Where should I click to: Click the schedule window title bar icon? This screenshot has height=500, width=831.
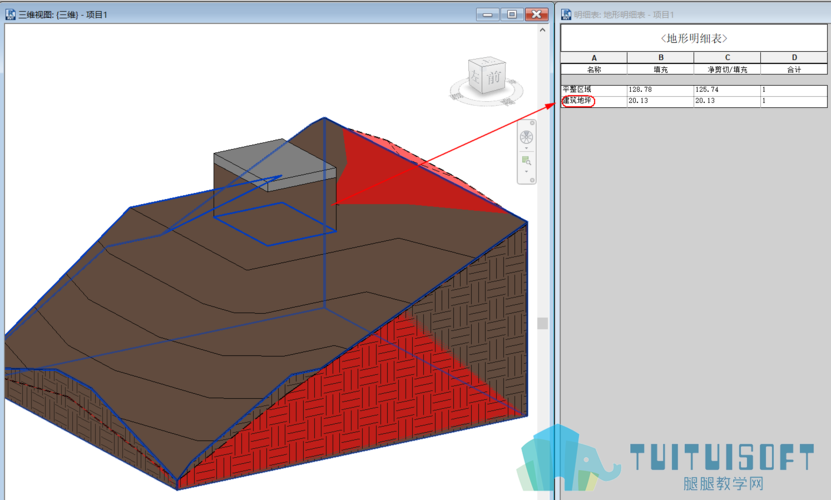pos(566,15)
